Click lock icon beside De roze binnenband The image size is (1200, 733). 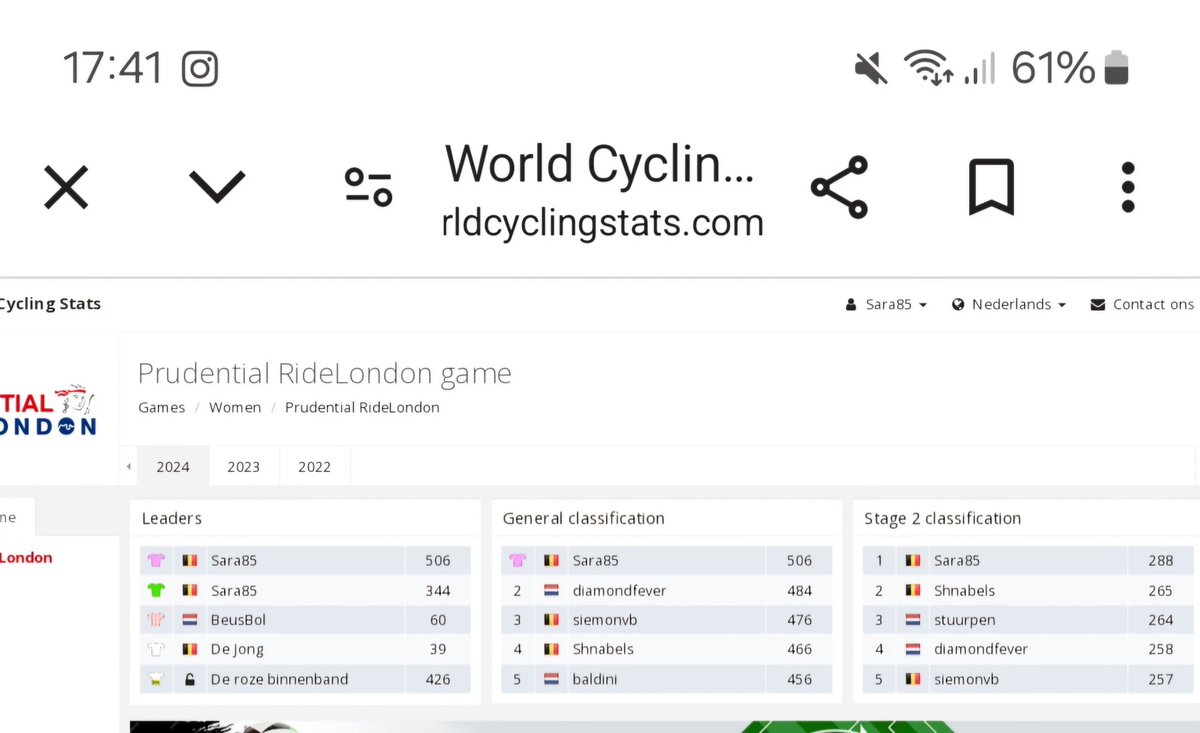[190, 679]
